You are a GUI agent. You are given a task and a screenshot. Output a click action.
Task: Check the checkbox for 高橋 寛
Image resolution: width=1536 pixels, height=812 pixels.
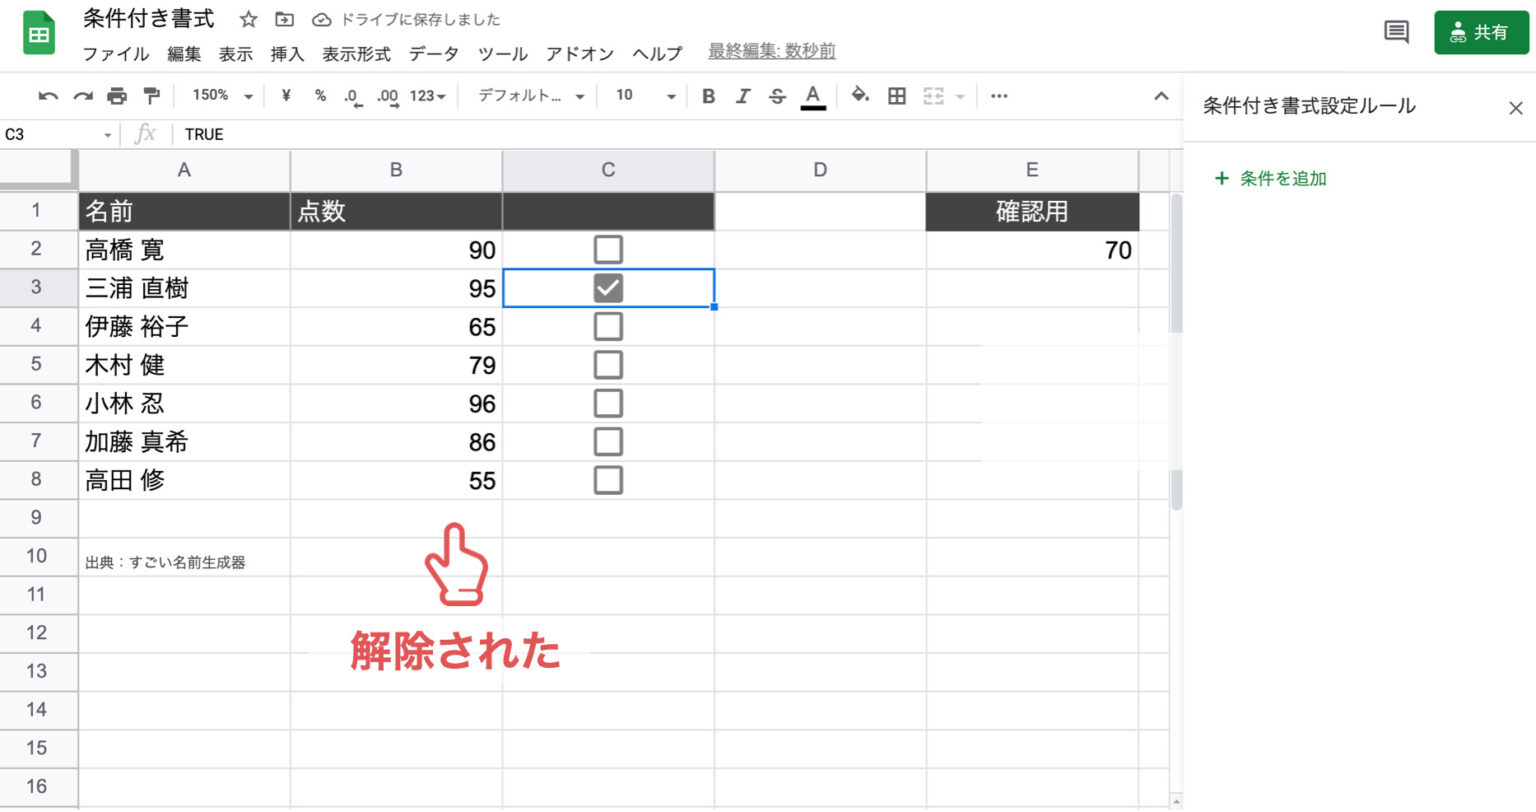point(608,249)
